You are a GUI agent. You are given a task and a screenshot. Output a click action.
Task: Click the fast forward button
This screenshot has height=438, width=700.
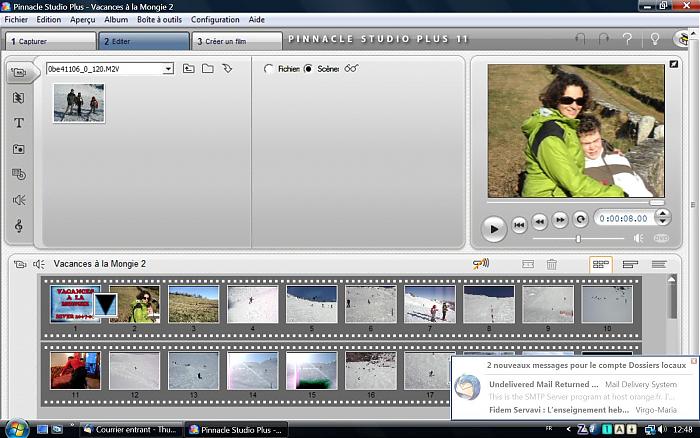click(x=560, y=219)
